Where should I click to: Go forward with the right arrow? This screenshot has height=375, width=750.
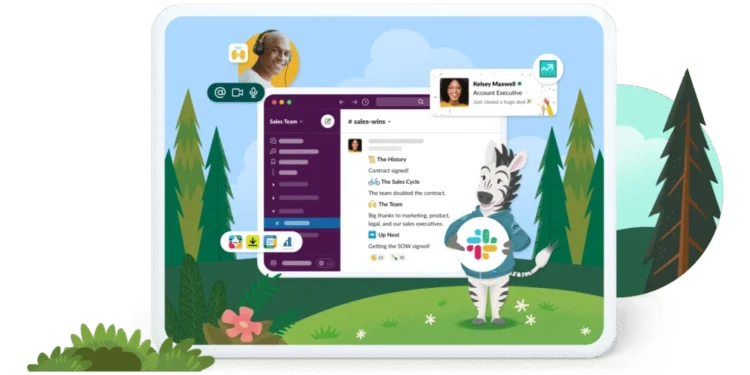coord(354,102)
